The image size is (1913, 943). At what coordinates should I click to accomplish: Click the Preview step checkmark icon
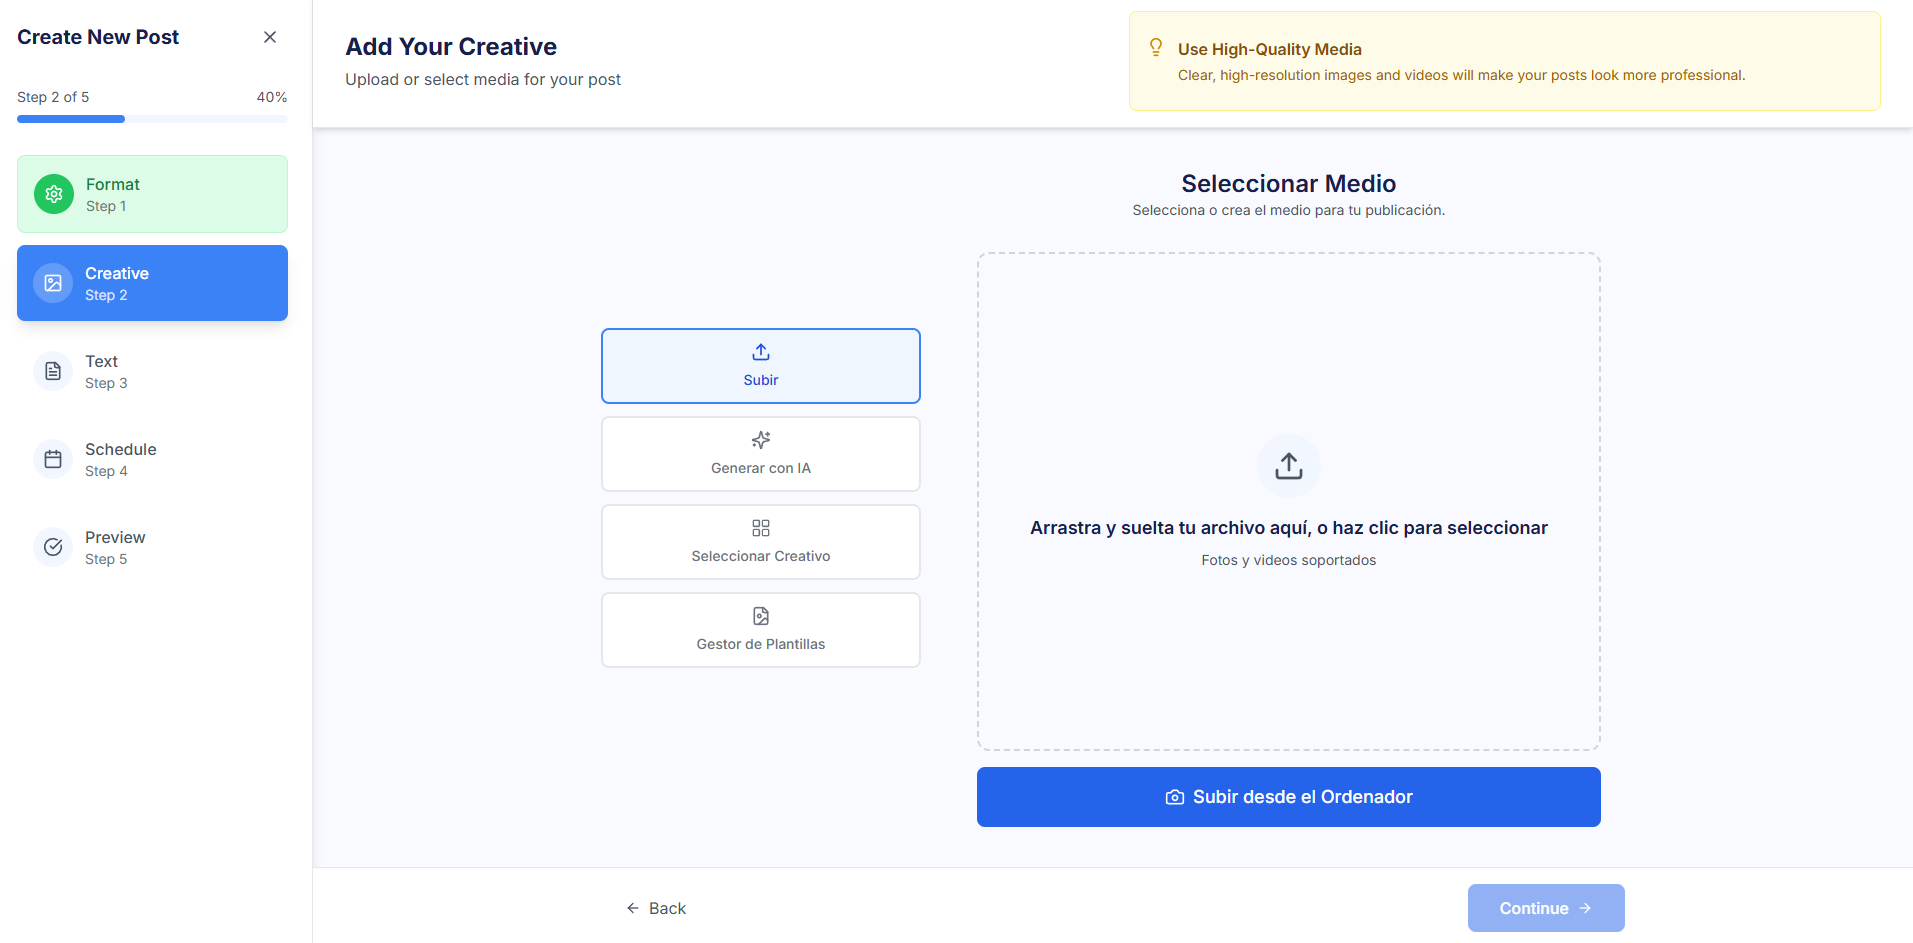click(53, 547)
